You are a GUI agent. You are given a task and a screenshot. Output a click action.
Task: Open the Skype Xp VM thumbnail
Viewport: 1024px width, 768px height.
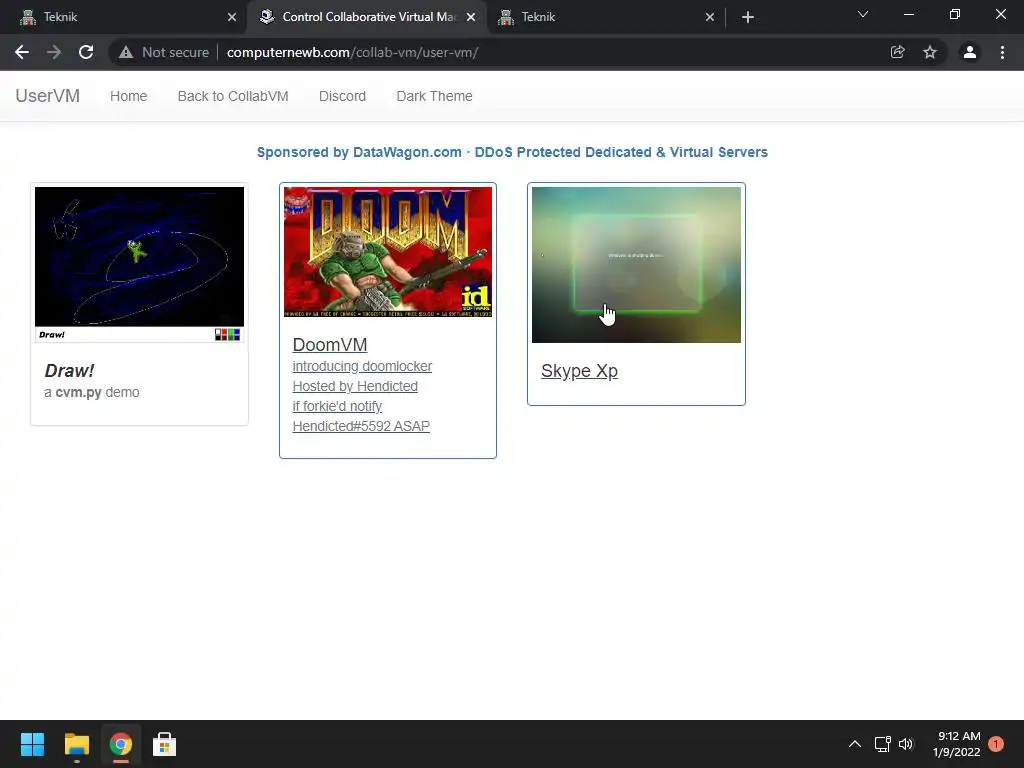636,264
